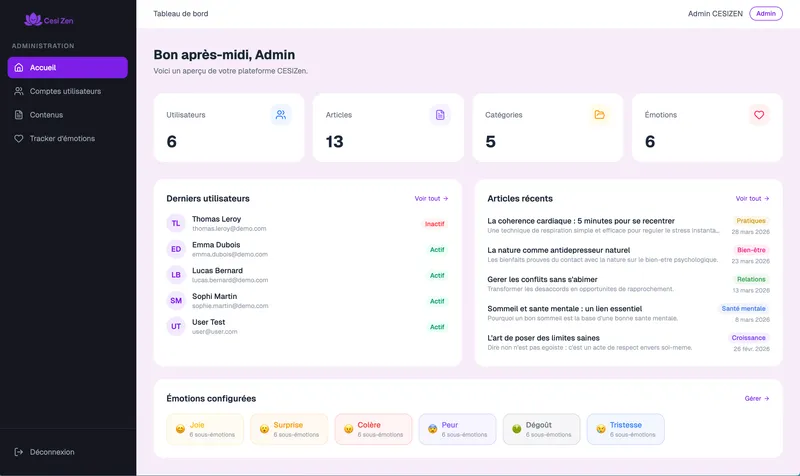Open Accueil in the sidebar

point(67,68)
